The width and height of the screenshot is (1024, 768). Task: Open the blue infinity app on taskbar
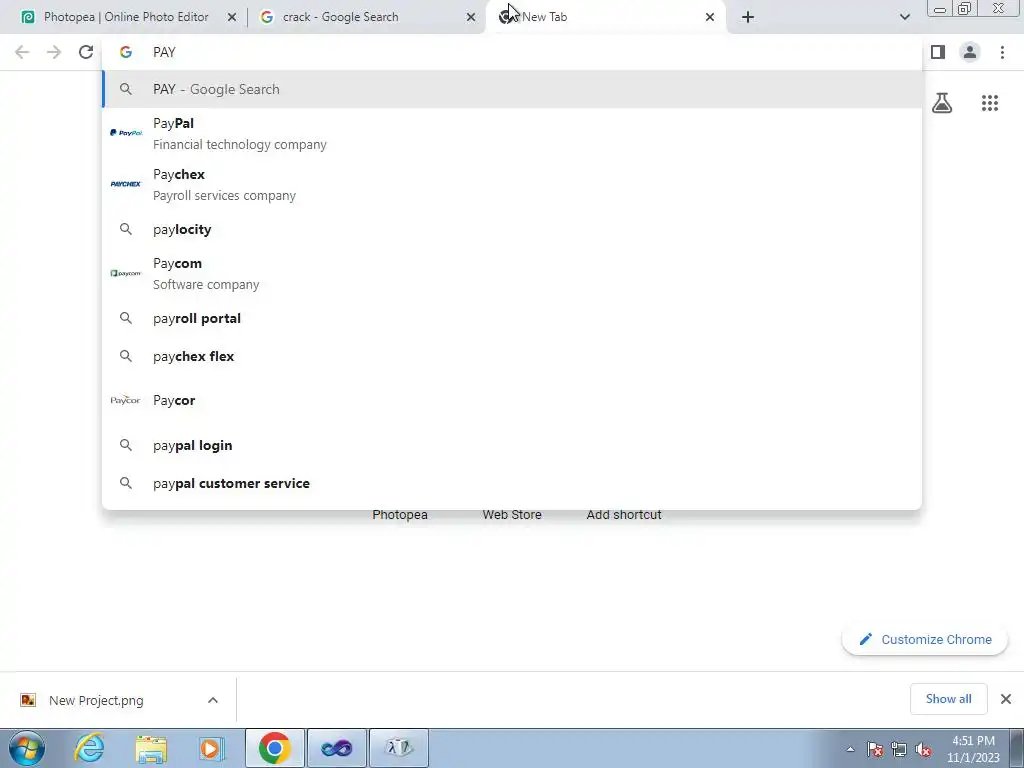[x=336, y=748]
